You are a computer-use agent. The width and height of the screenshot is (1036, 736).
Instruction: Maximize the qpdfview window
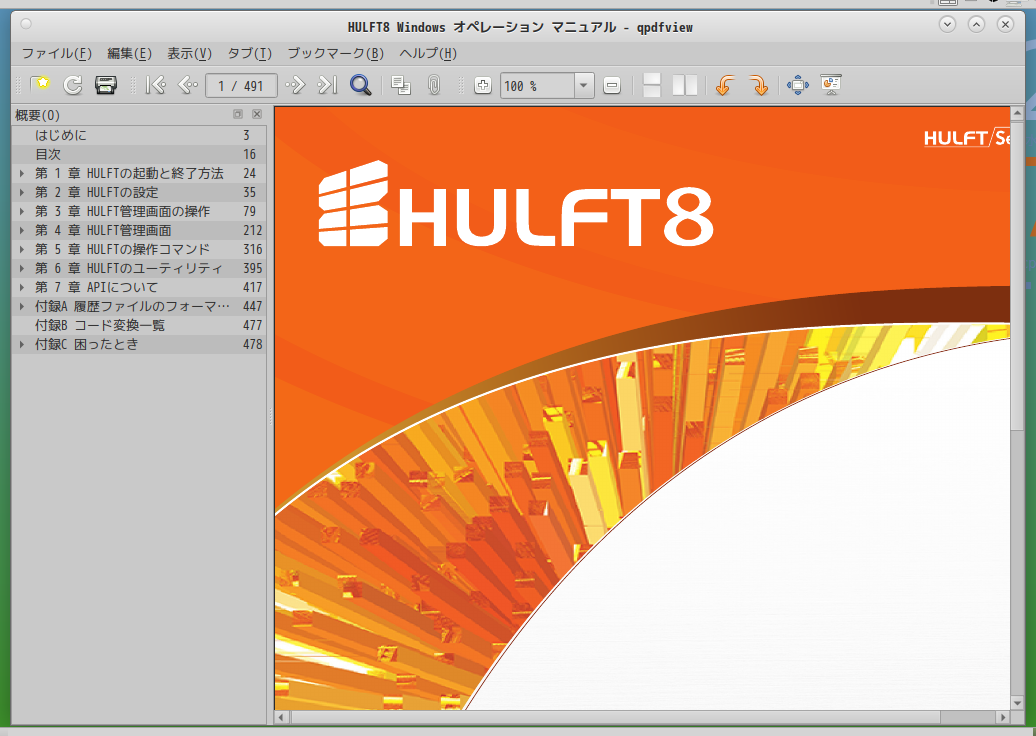coord(977,24)
